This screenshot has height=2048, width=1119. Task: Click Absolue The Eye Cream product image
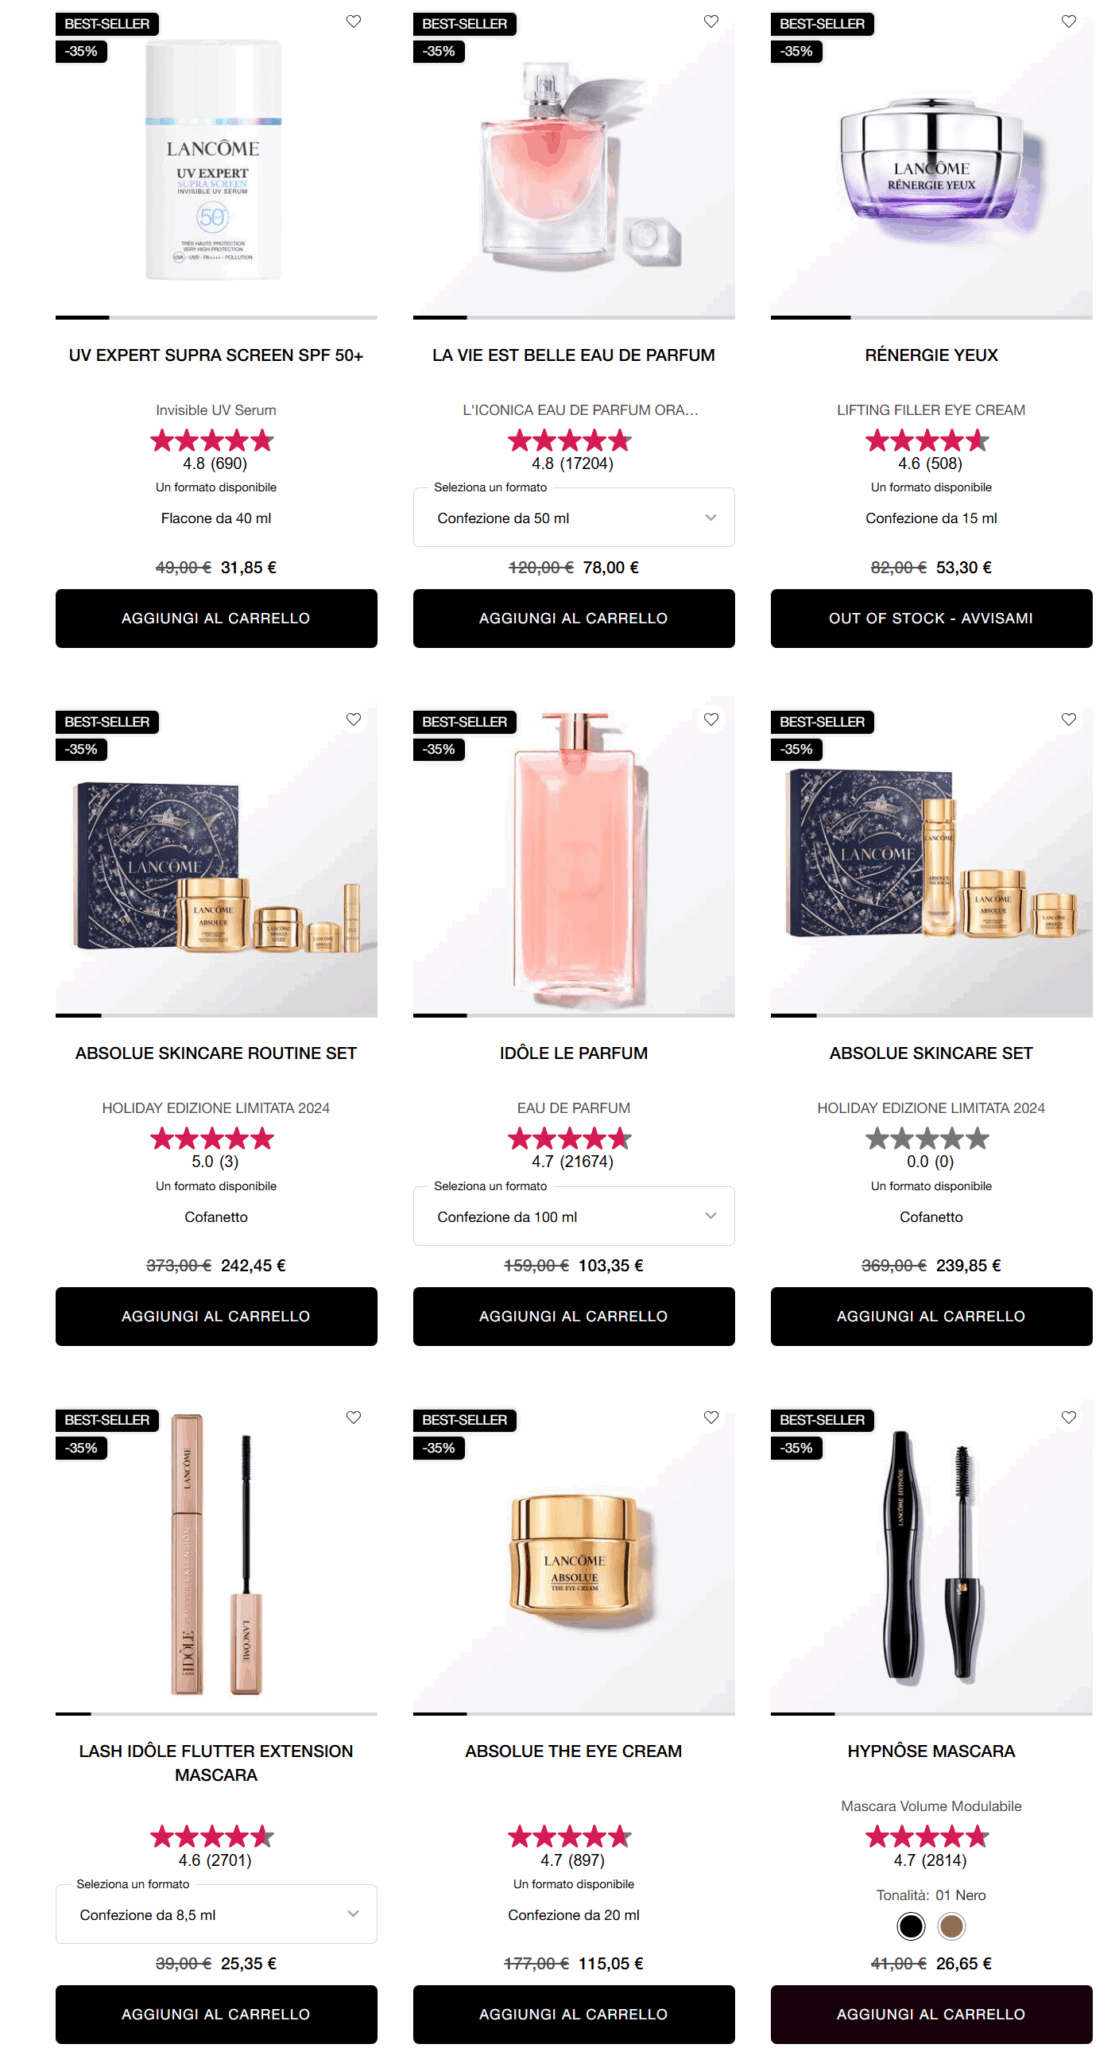click(x=574, y=1557)
